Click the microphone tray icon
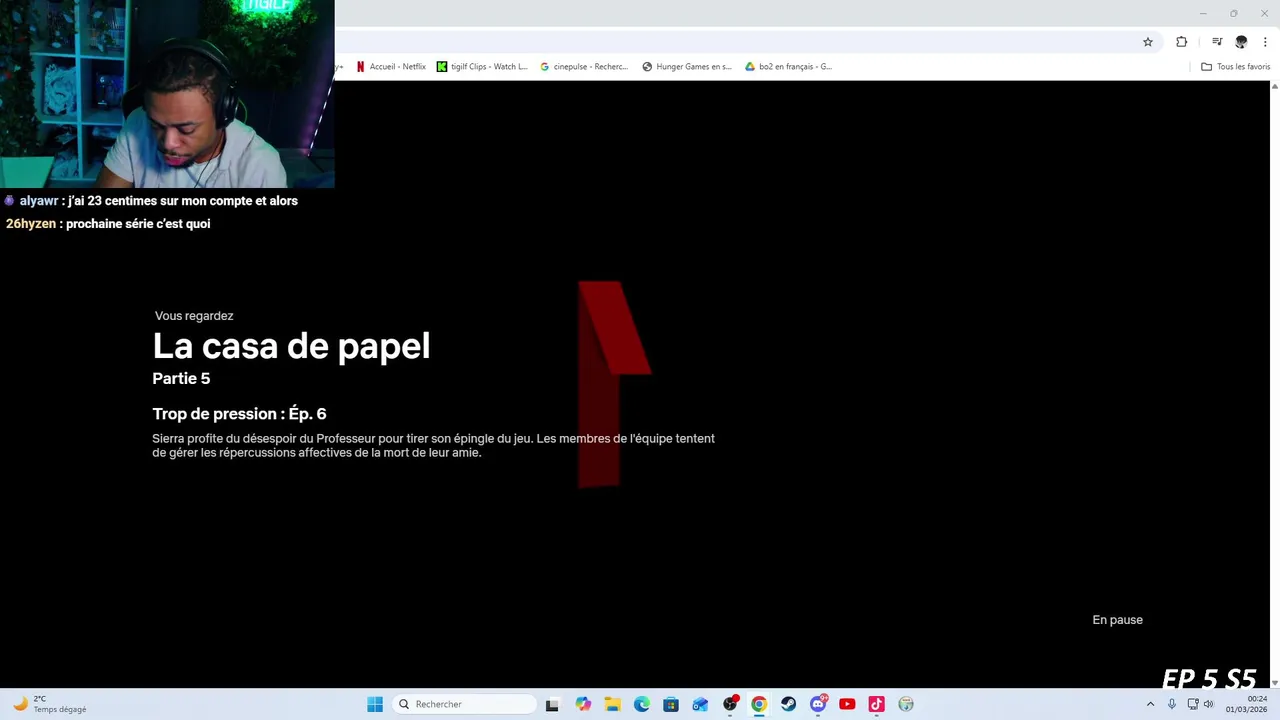 tap(1172, 704)
